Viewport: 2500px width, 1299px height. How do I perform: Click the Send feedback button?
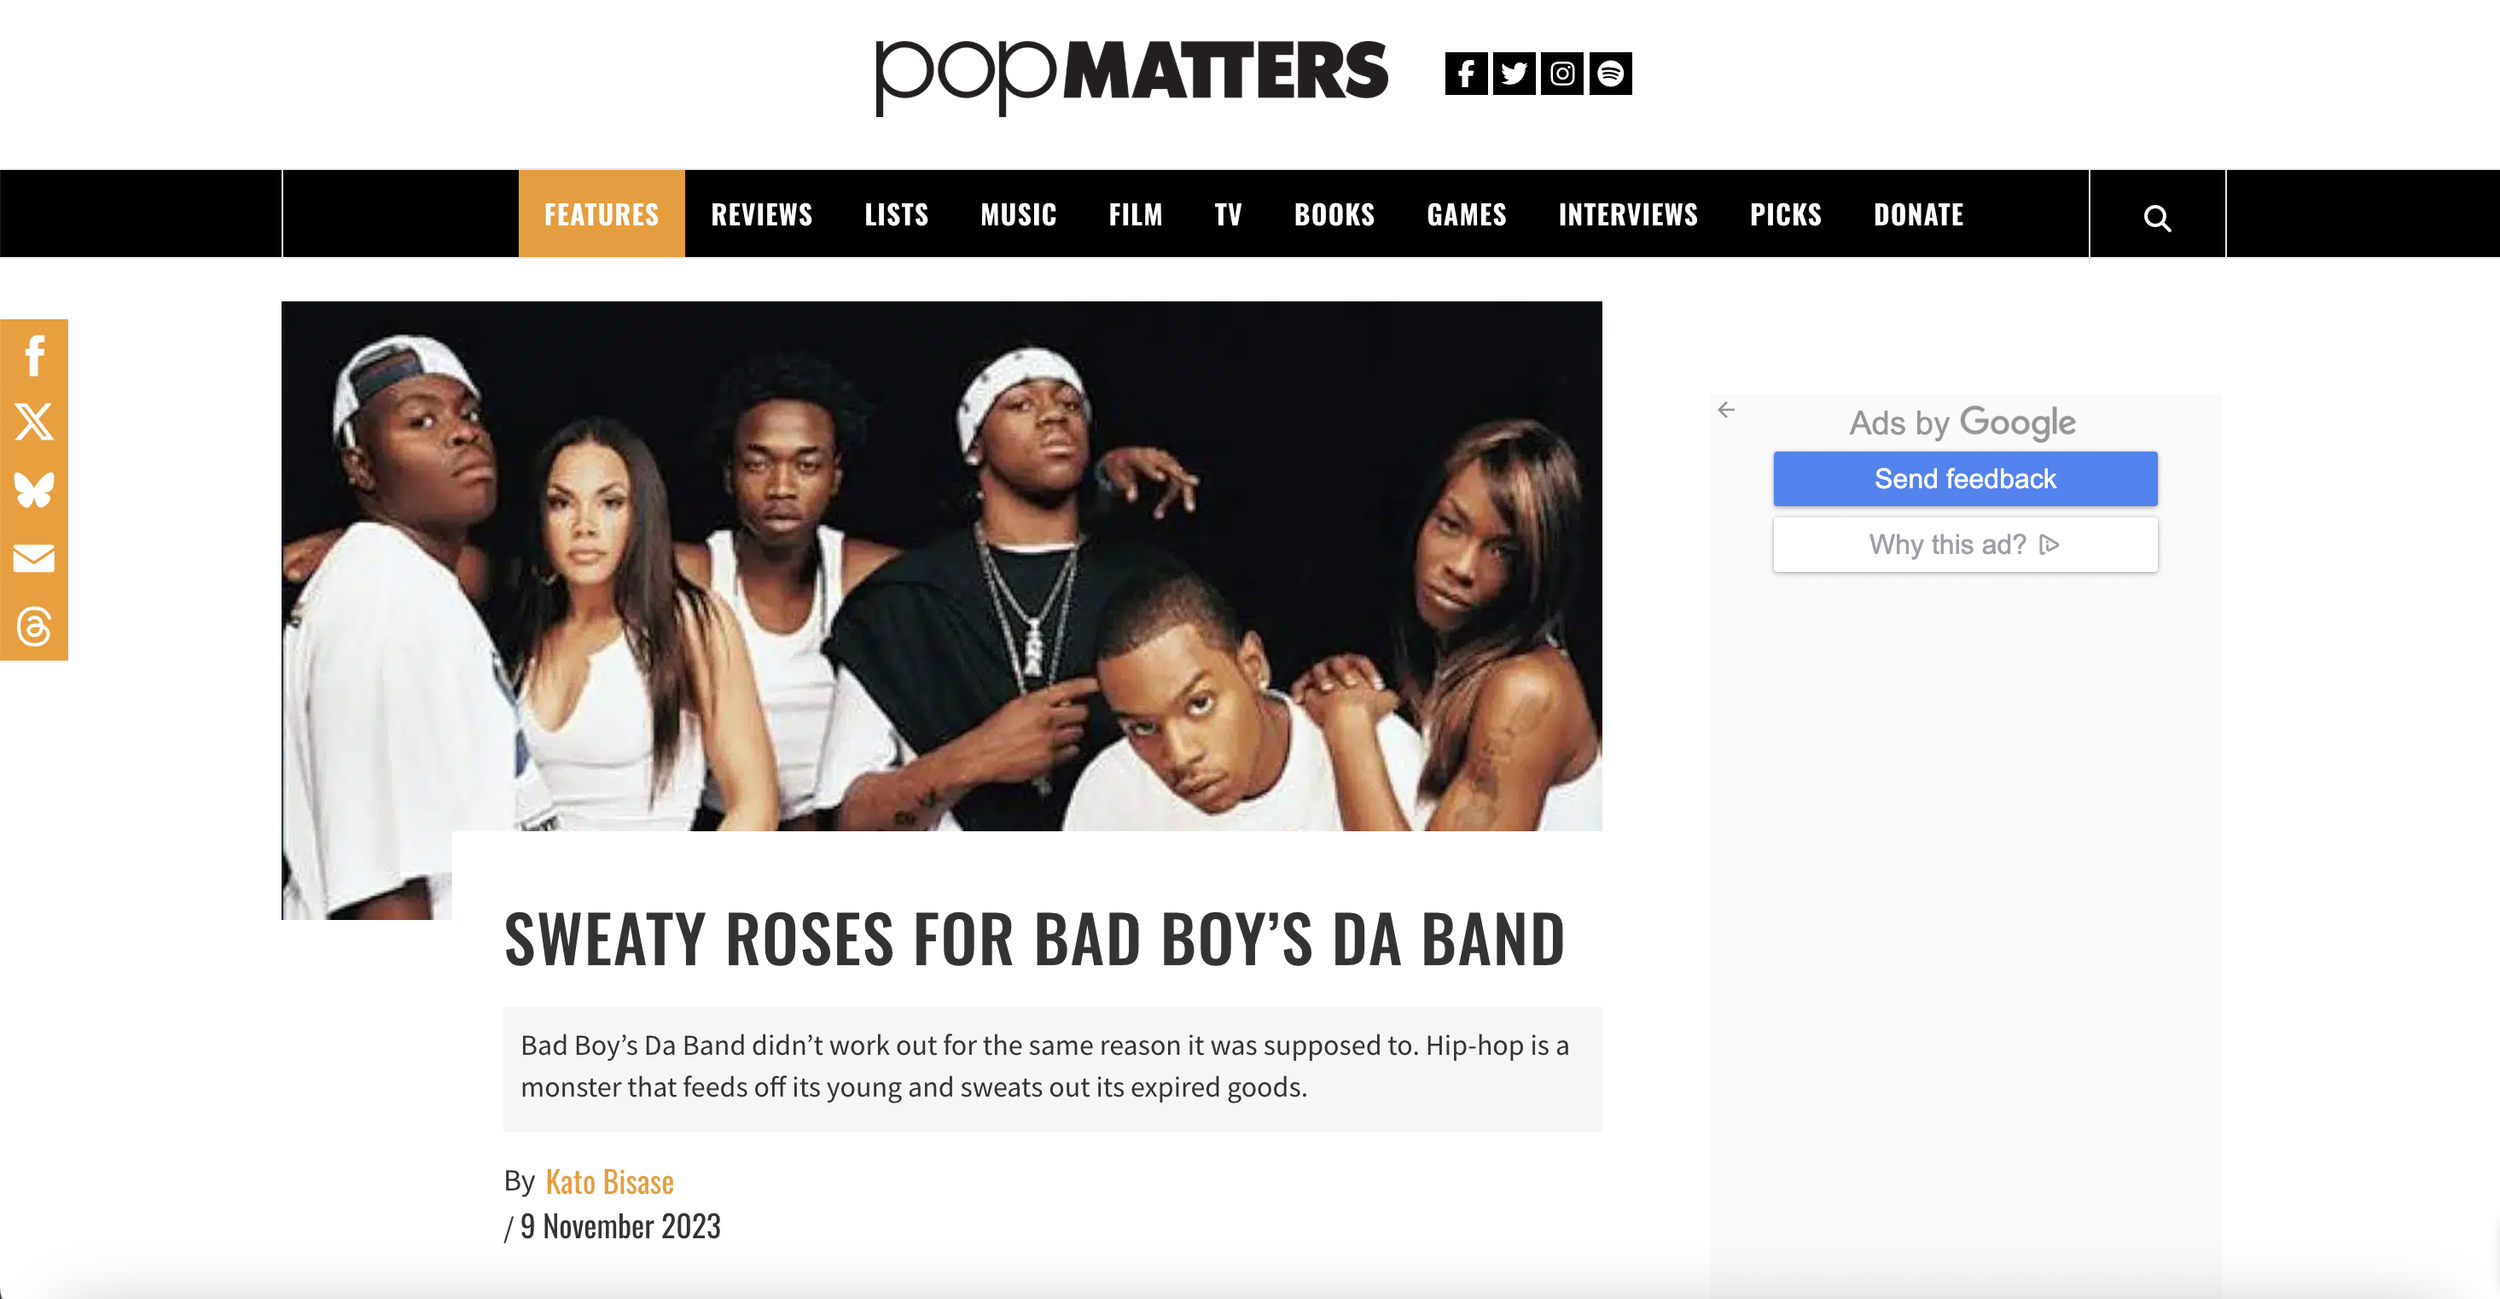tap(1965, 479)
